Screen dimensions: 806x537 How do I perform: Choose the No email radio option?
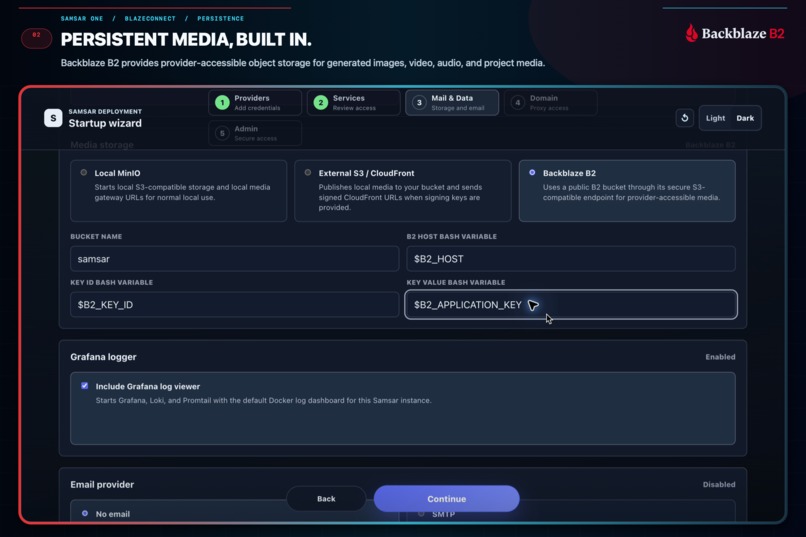pyautogui.click(x=85, y=513)
